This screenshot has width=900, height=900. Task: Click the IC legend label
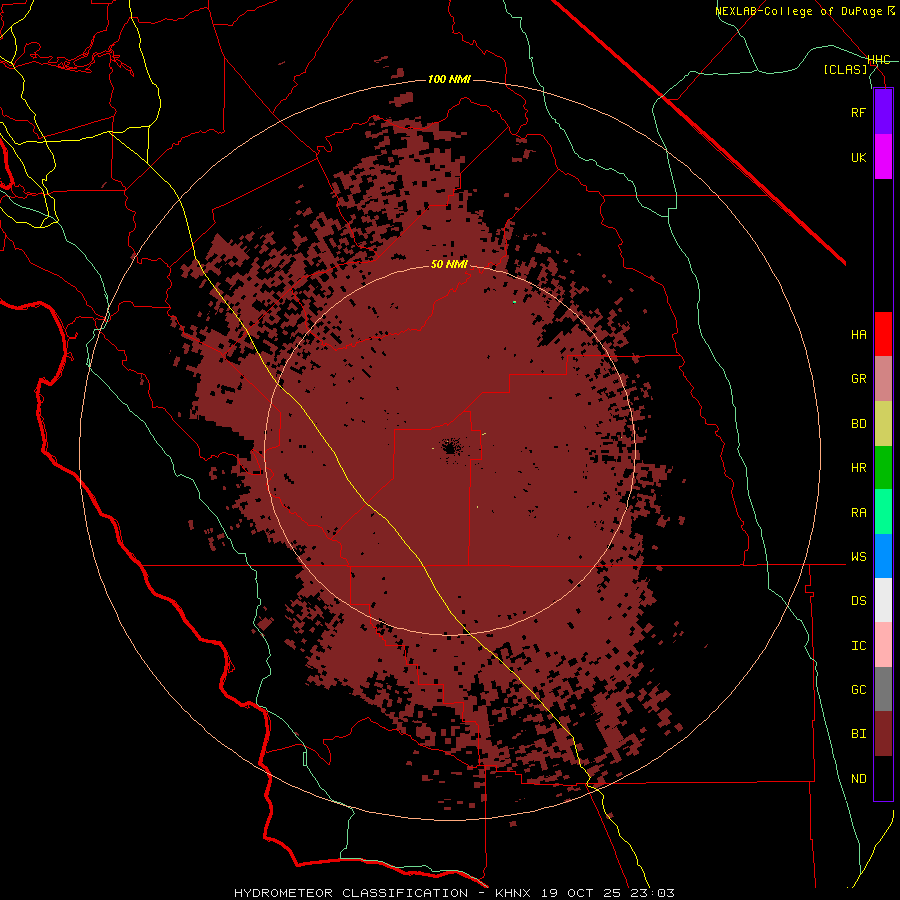[858, 646]
